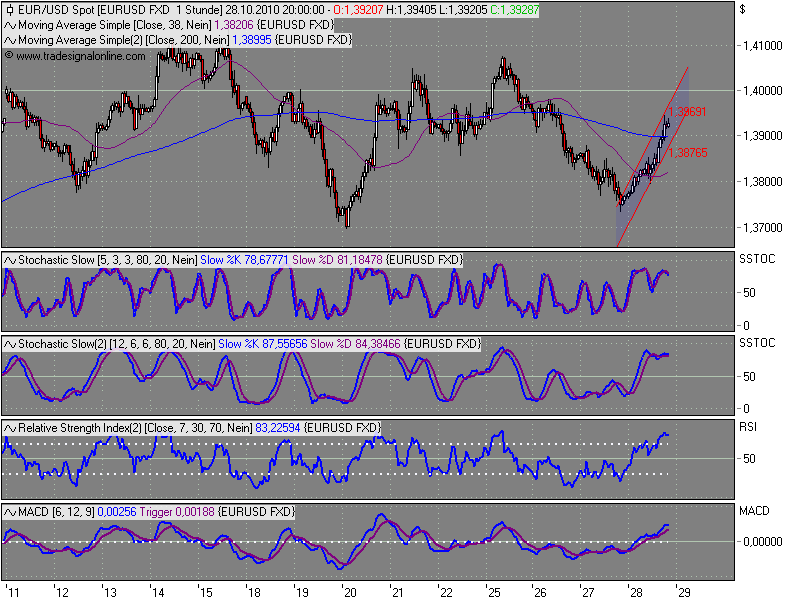Click date marker 29 on time axis
This screenshot has width=800, height=600.
coord(684,593)
